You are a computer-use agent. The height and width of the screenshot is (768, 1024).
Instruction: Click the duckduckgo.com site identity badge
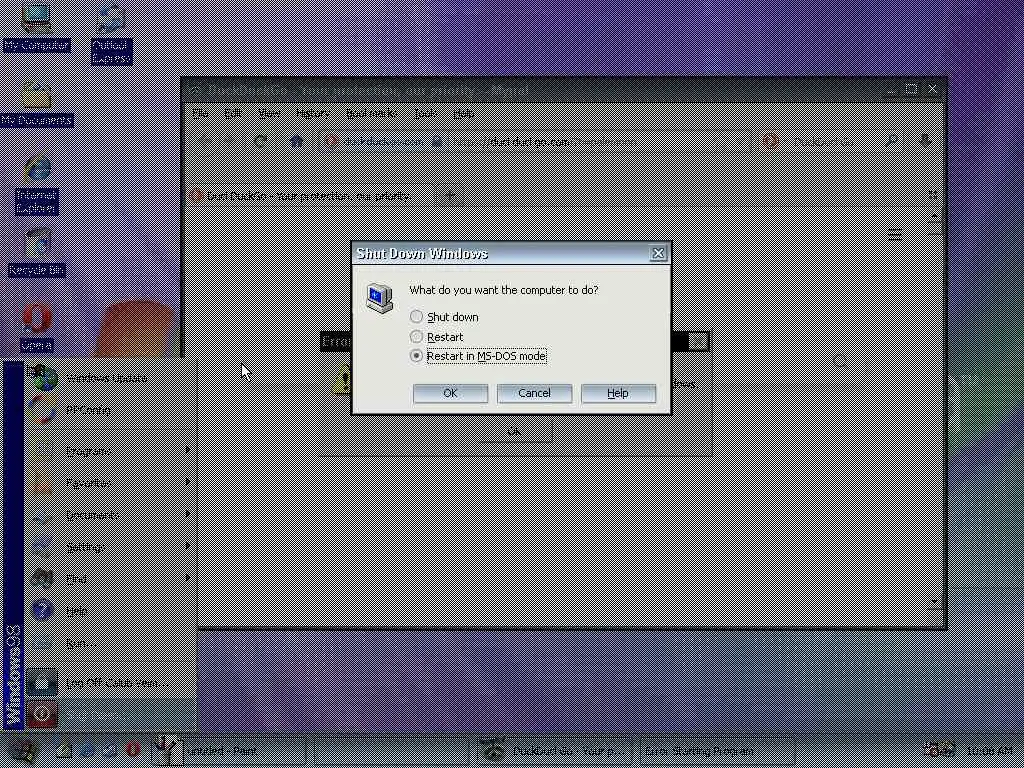382,142
